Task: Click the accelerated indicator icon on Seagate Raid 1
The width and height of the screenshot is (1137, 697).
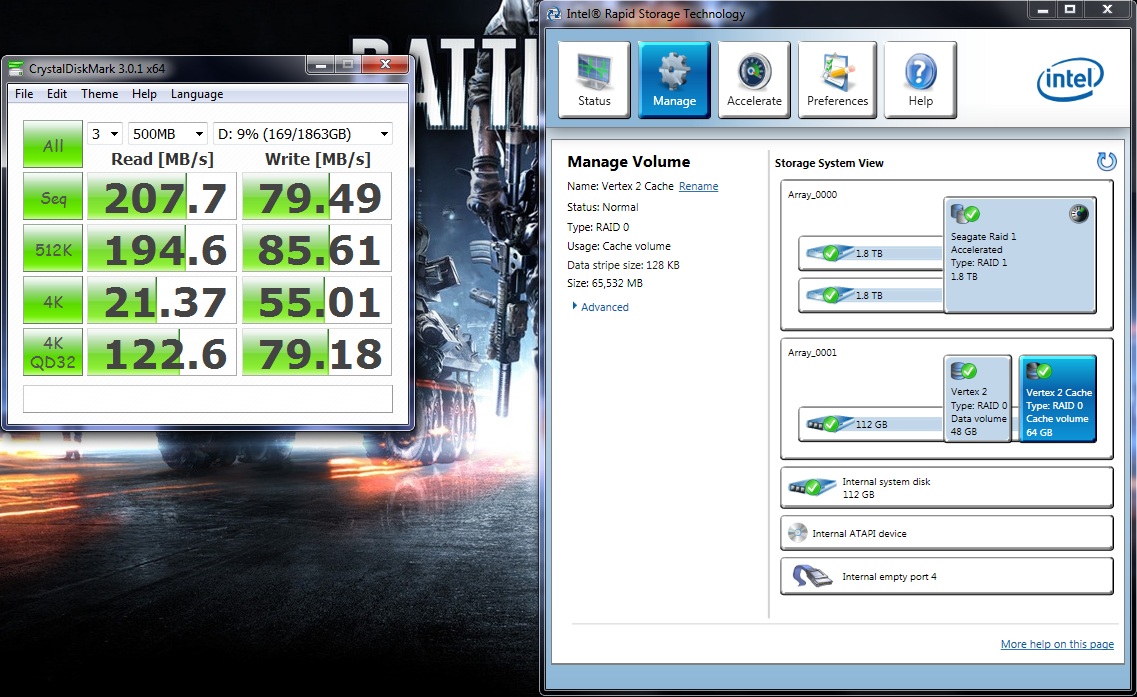Action: pos(1079,214)
